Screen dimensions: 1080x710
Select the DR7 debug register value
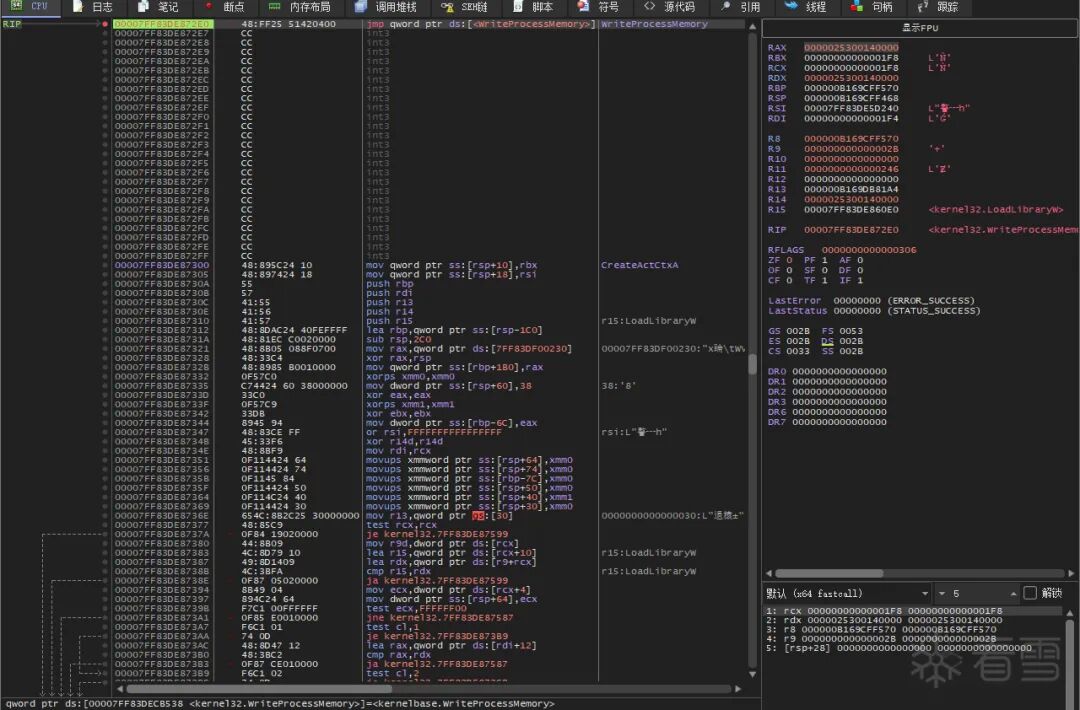[x=839, y=421]
